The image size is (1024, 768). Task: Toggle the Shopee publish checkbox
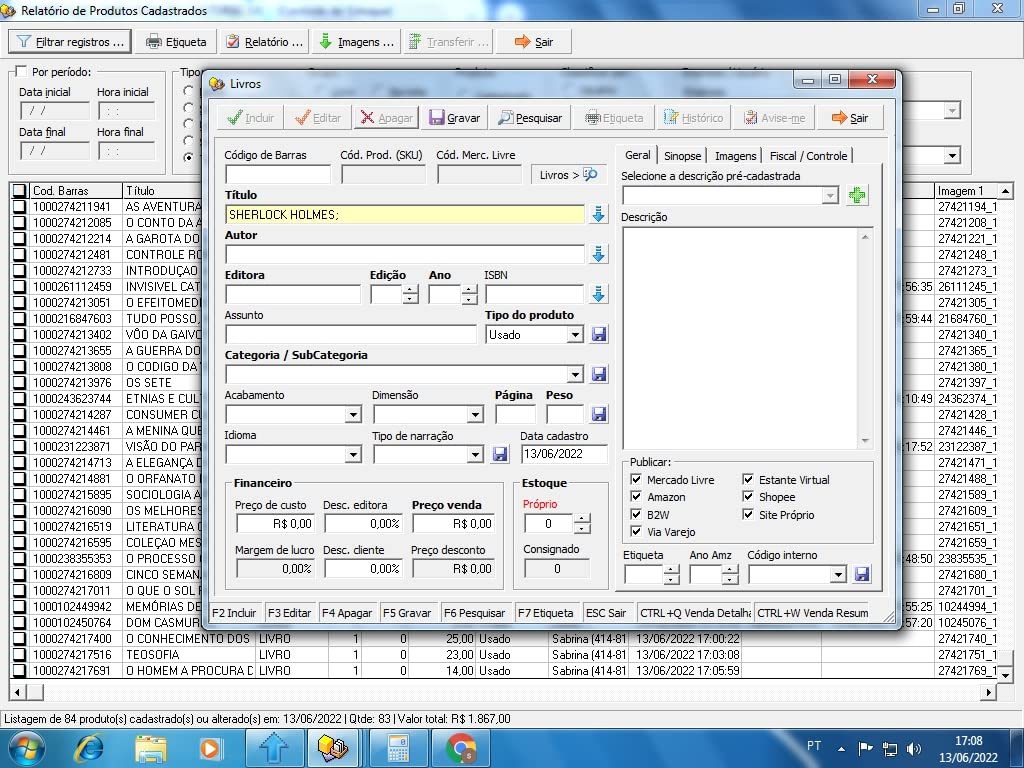[748, 497]
